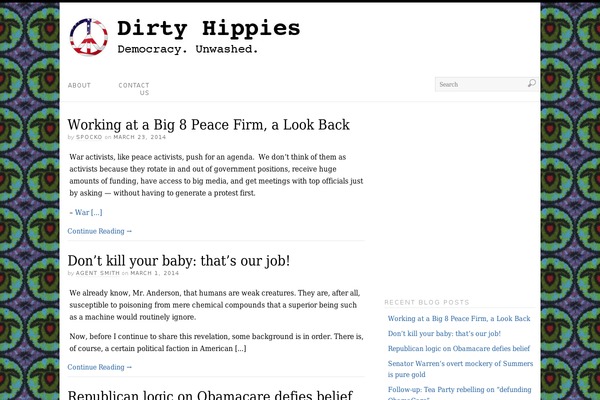Open post Working at a Big 8 Peace Firm
Image resolution: width=600 pixels, height=400 pixels.
click(209, 125)
